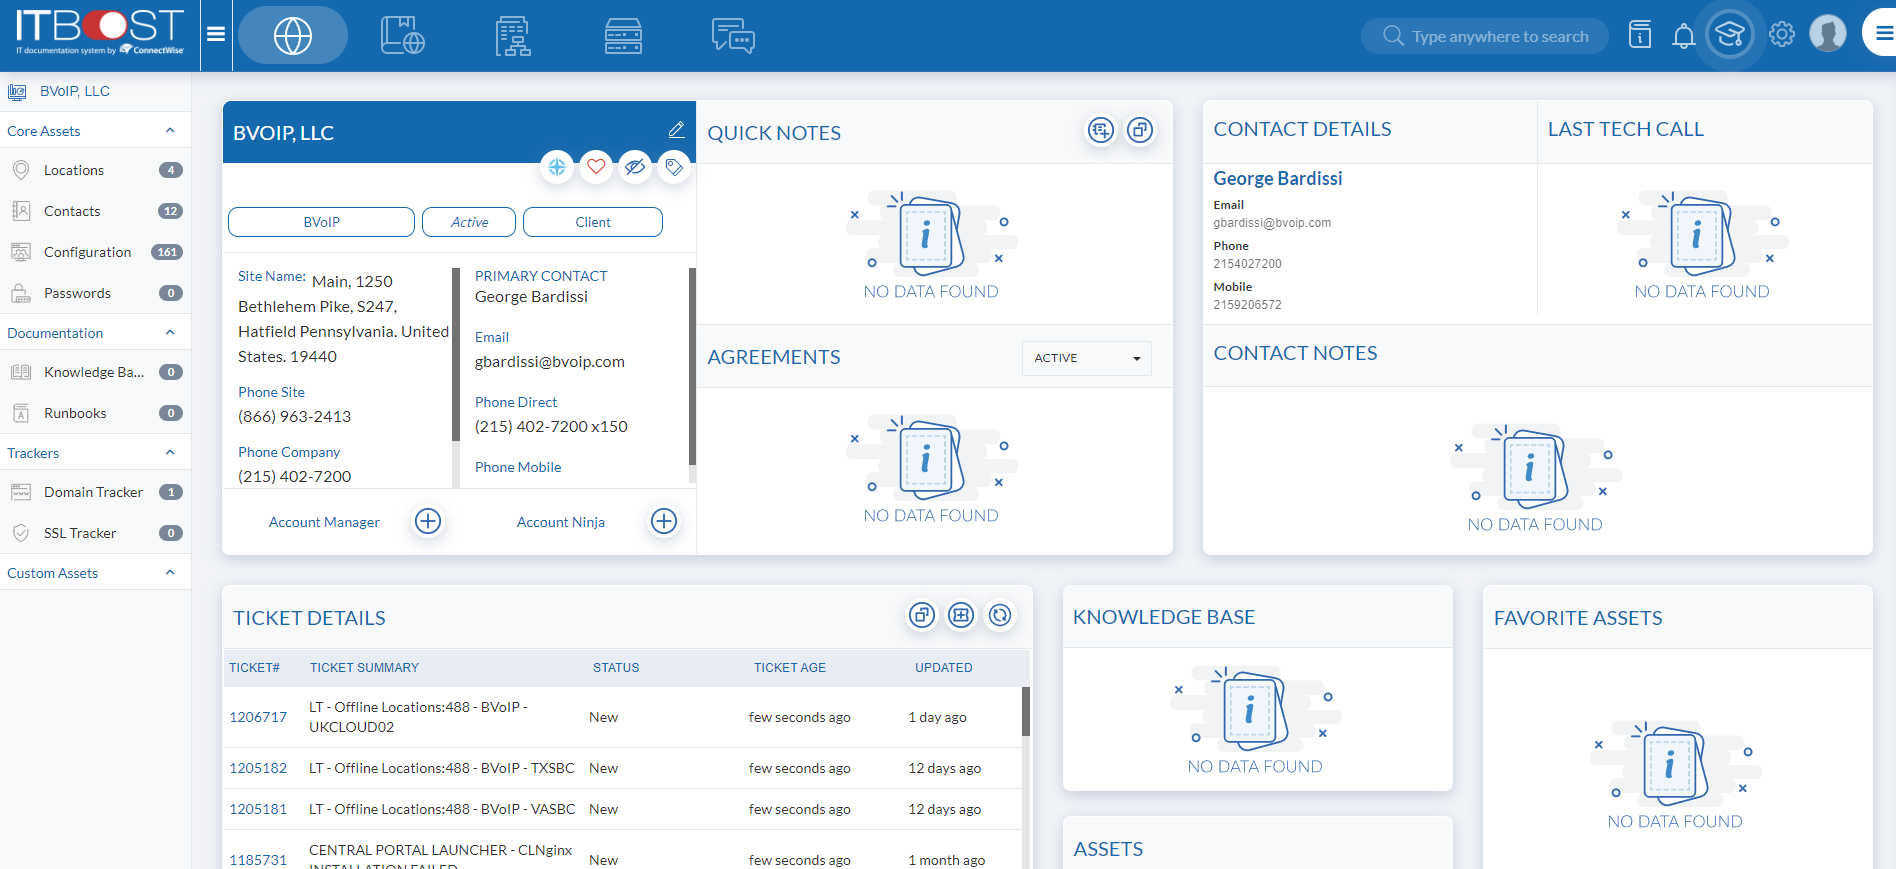The height and width of the screenshot is (869, 1896).
Task: Focus the 'Type anywhere to search' field
Action: (x=1485, y=36)
